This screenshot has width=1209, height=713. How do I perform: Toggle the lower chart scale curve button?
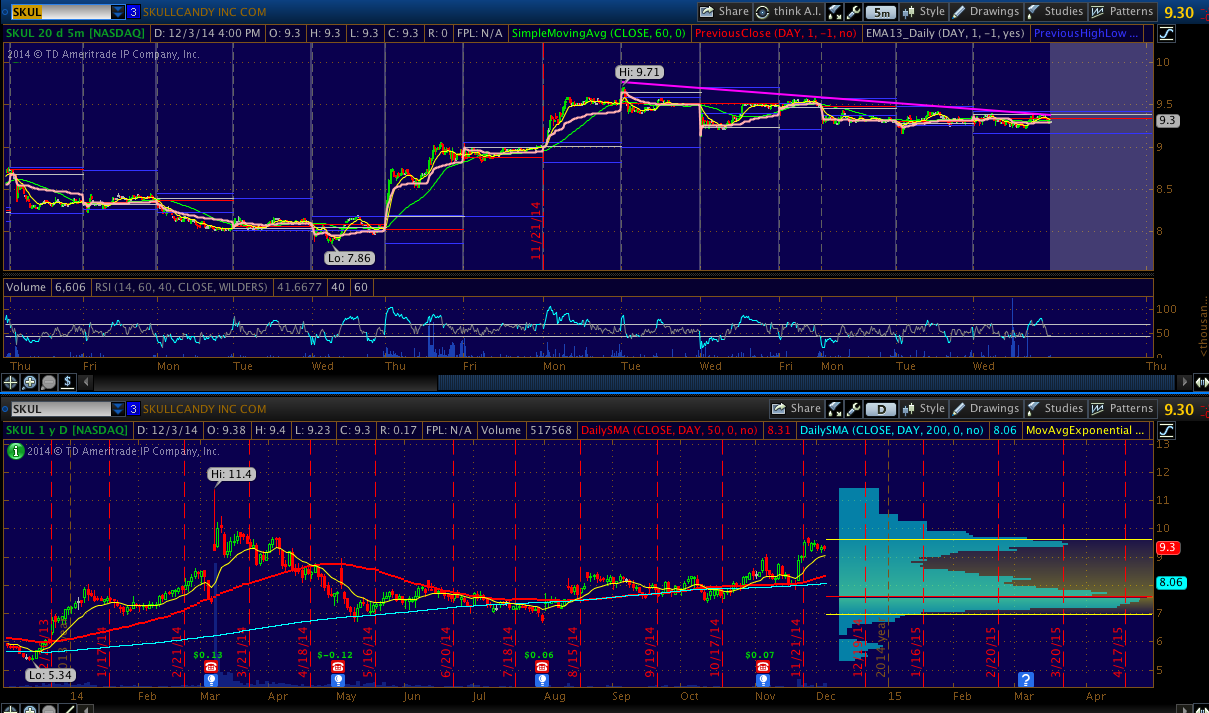(x=1167, y=430)
